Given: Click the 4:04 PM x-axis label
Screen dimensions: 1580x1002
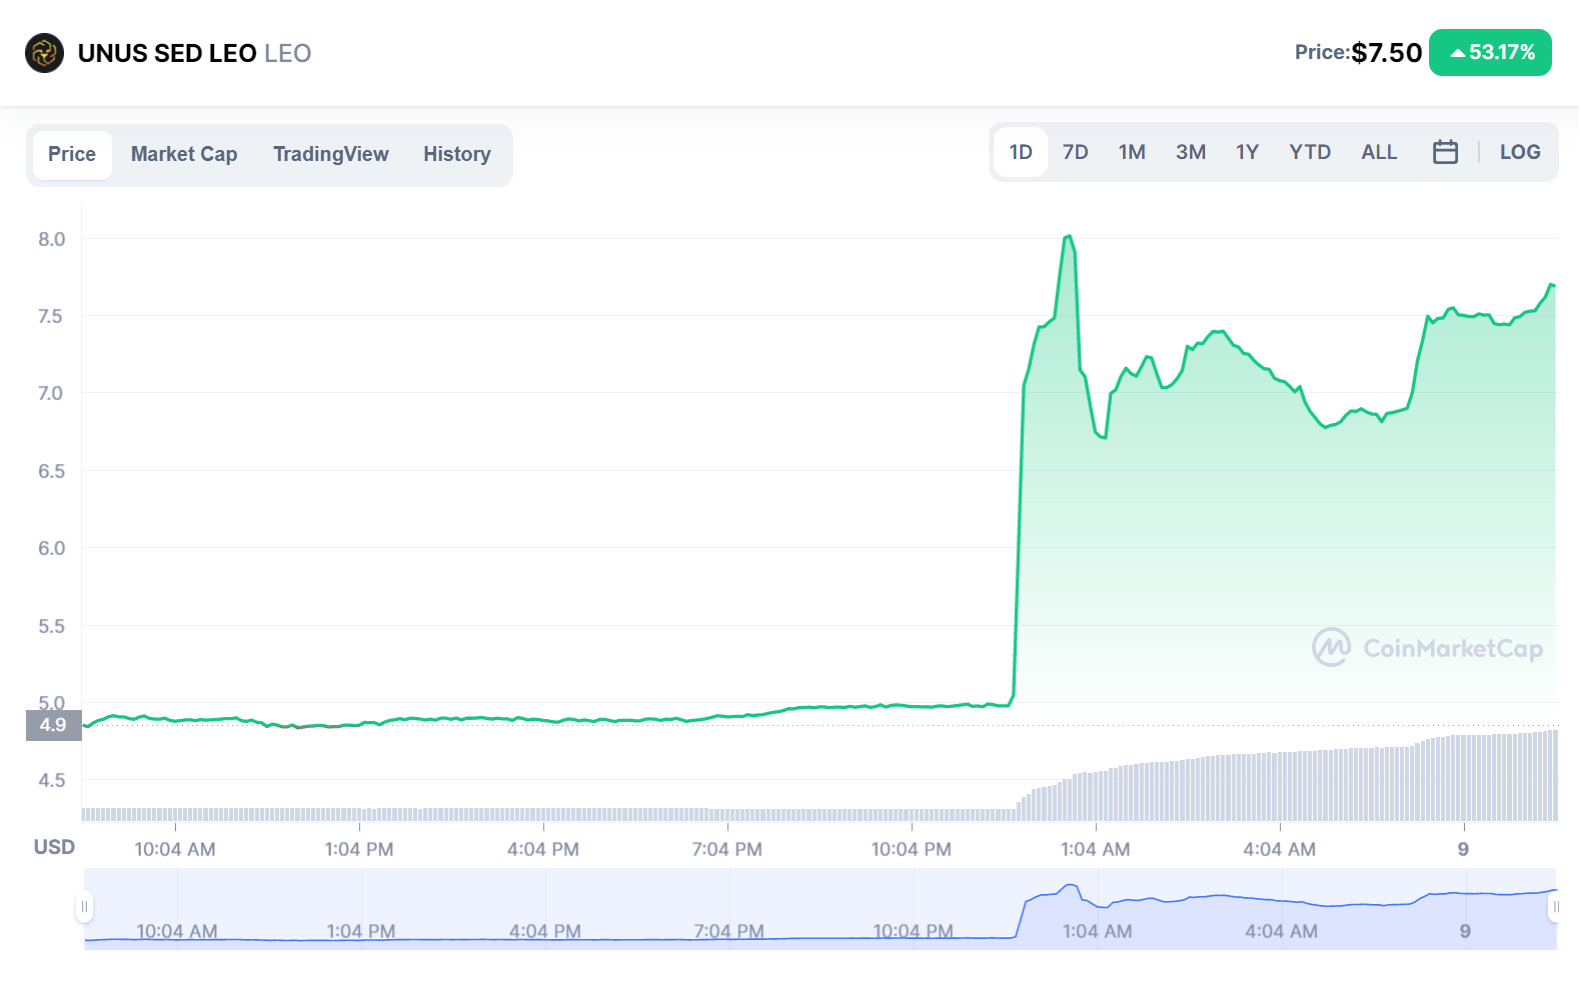Looking at the screenshot, I should pyautogui.click(x=543, y=849).
